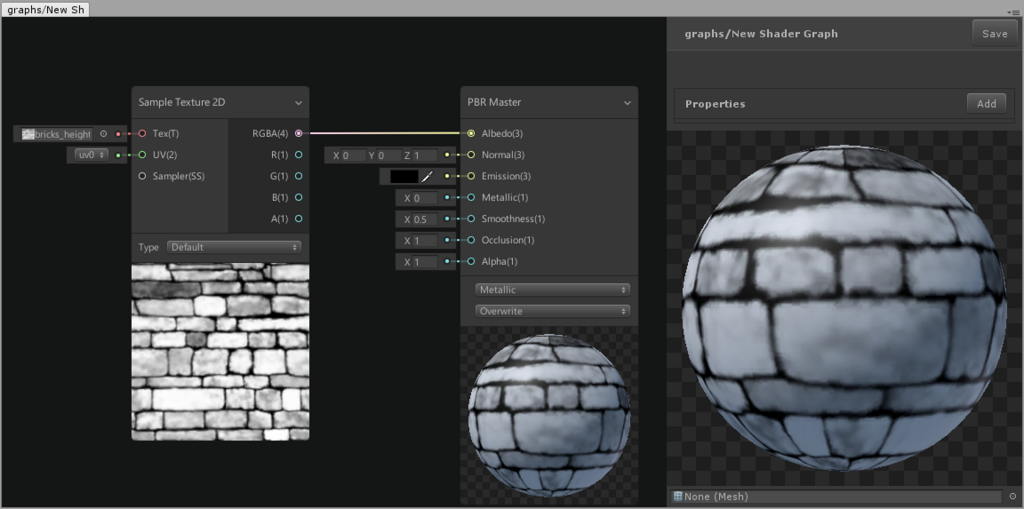The width and height of the screenshot is (1024, 509).
Task: Click the Emission eyedropper icon
Action: point(427,176)
